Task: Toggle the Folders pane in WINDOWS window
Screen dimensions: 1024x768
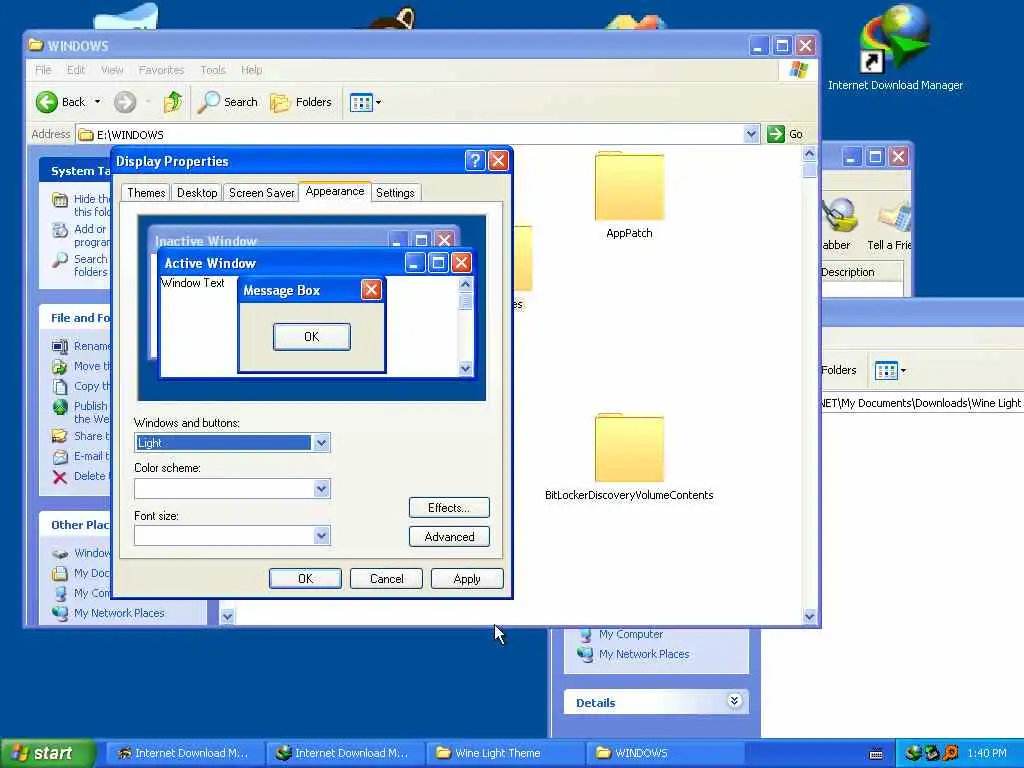Action: pyautogui.click(x=301, y=102)
